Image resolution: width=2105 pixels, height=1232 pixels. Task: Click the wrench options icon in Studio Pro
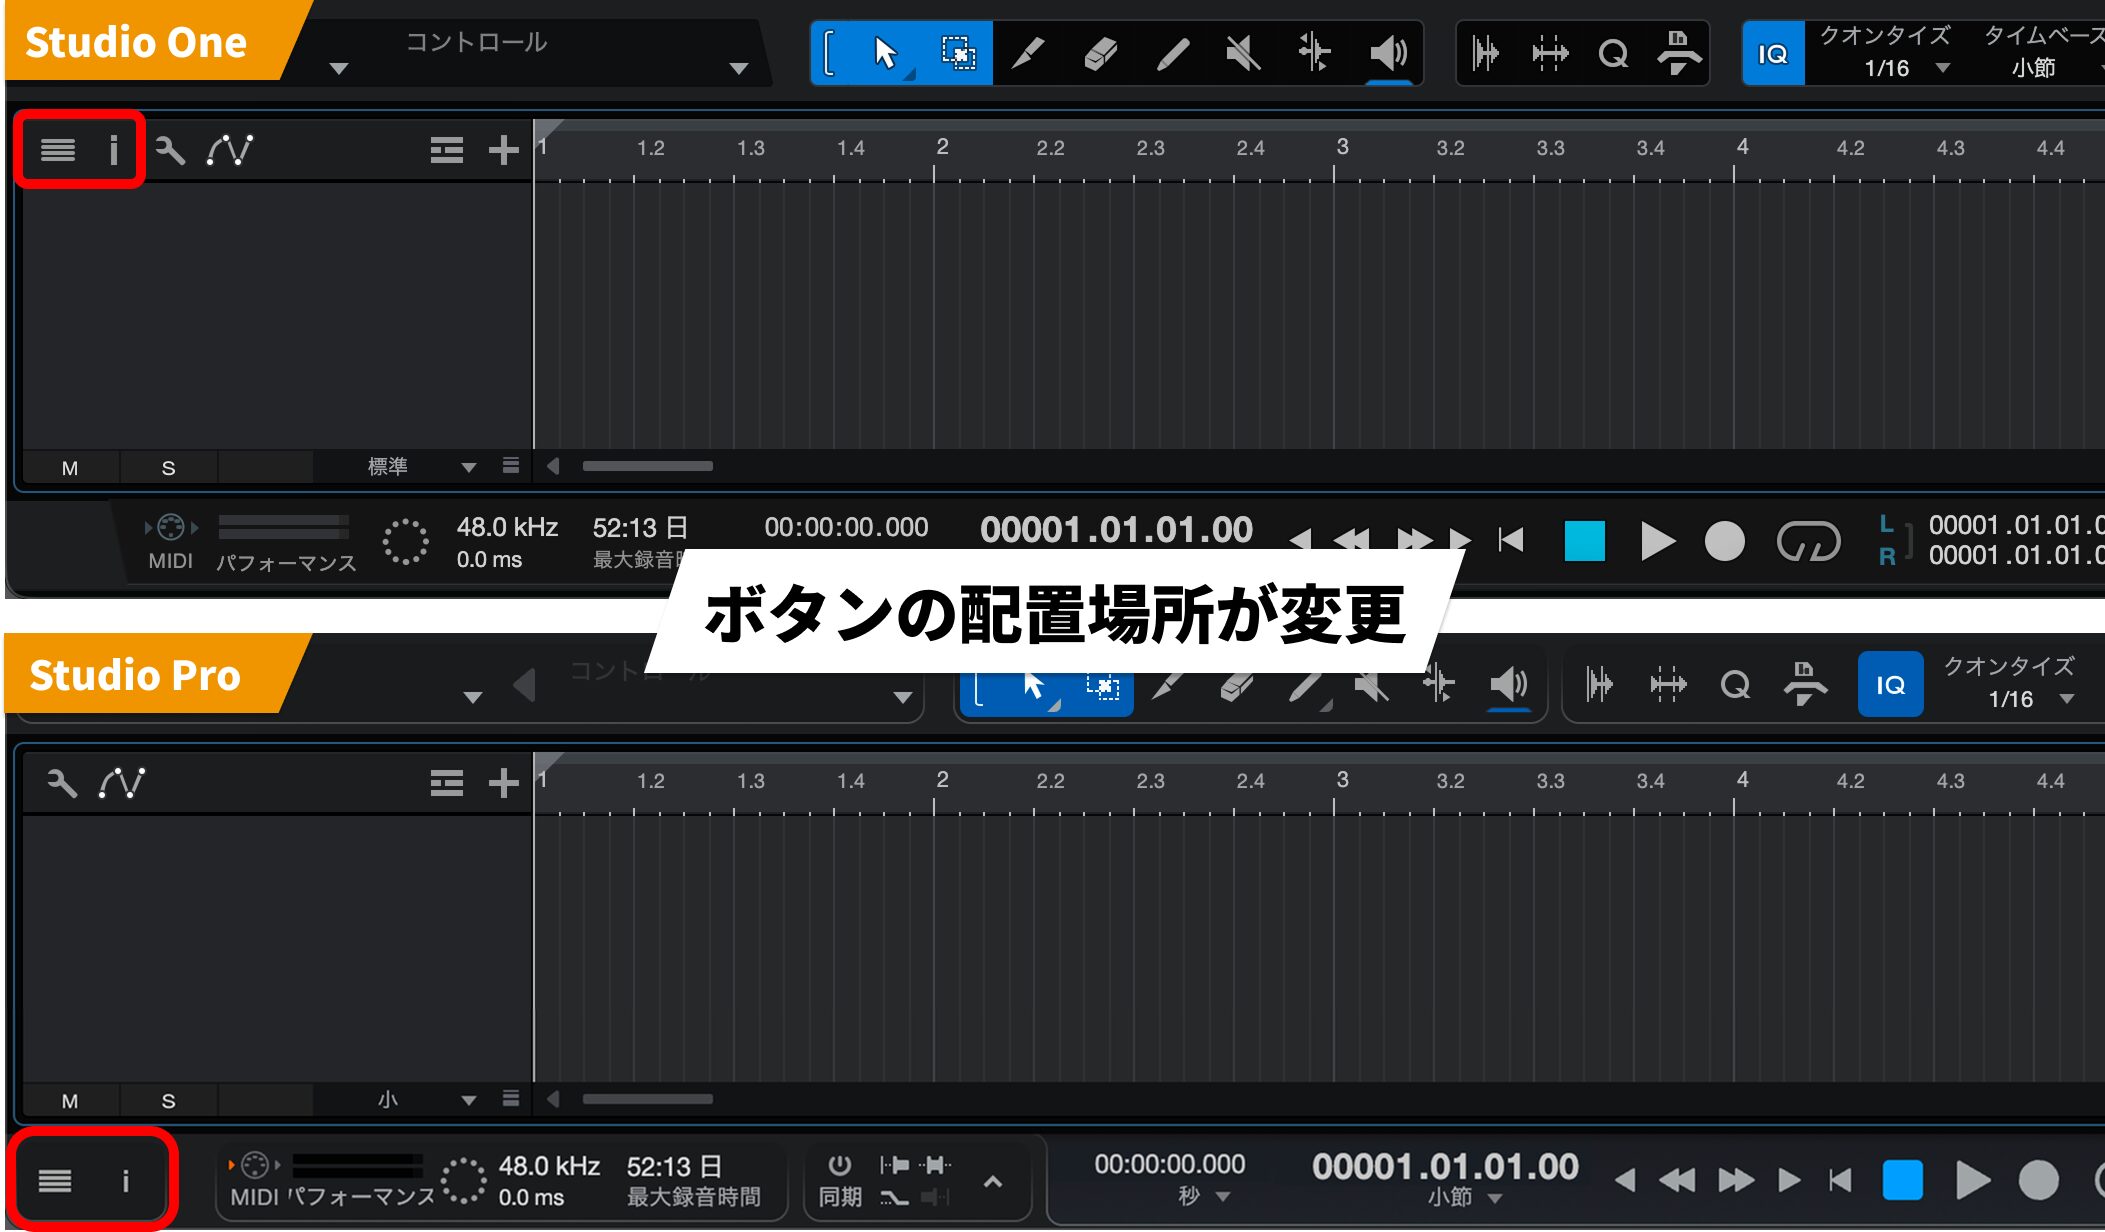click(x=62, y=783)
